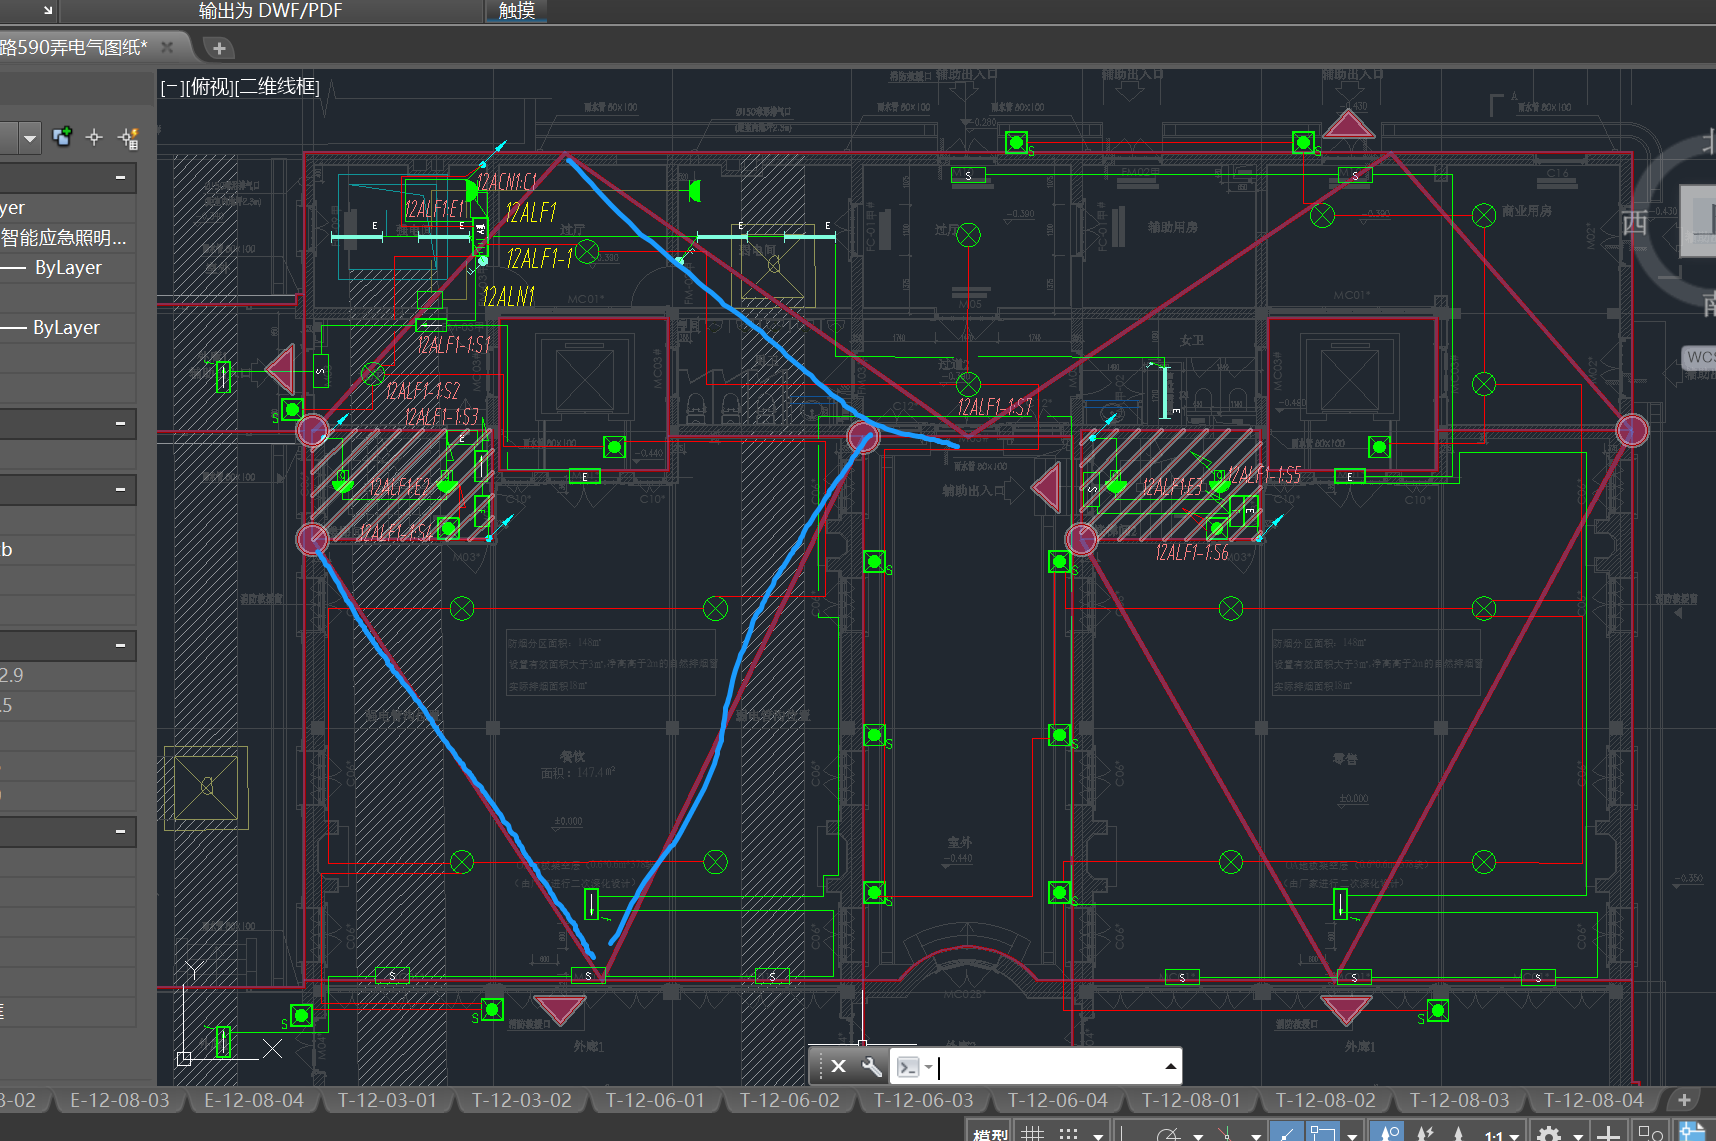Click into the command line input field
This screenshot has height=1141, width=1716.
pyautogui.click(x=1048, y=1067)
